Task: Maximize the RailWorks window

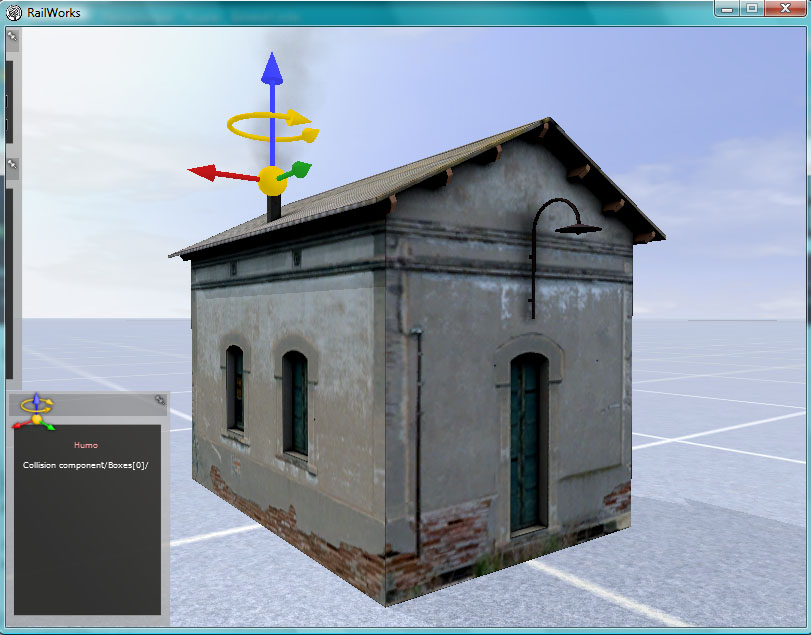Action: (751, 8)
